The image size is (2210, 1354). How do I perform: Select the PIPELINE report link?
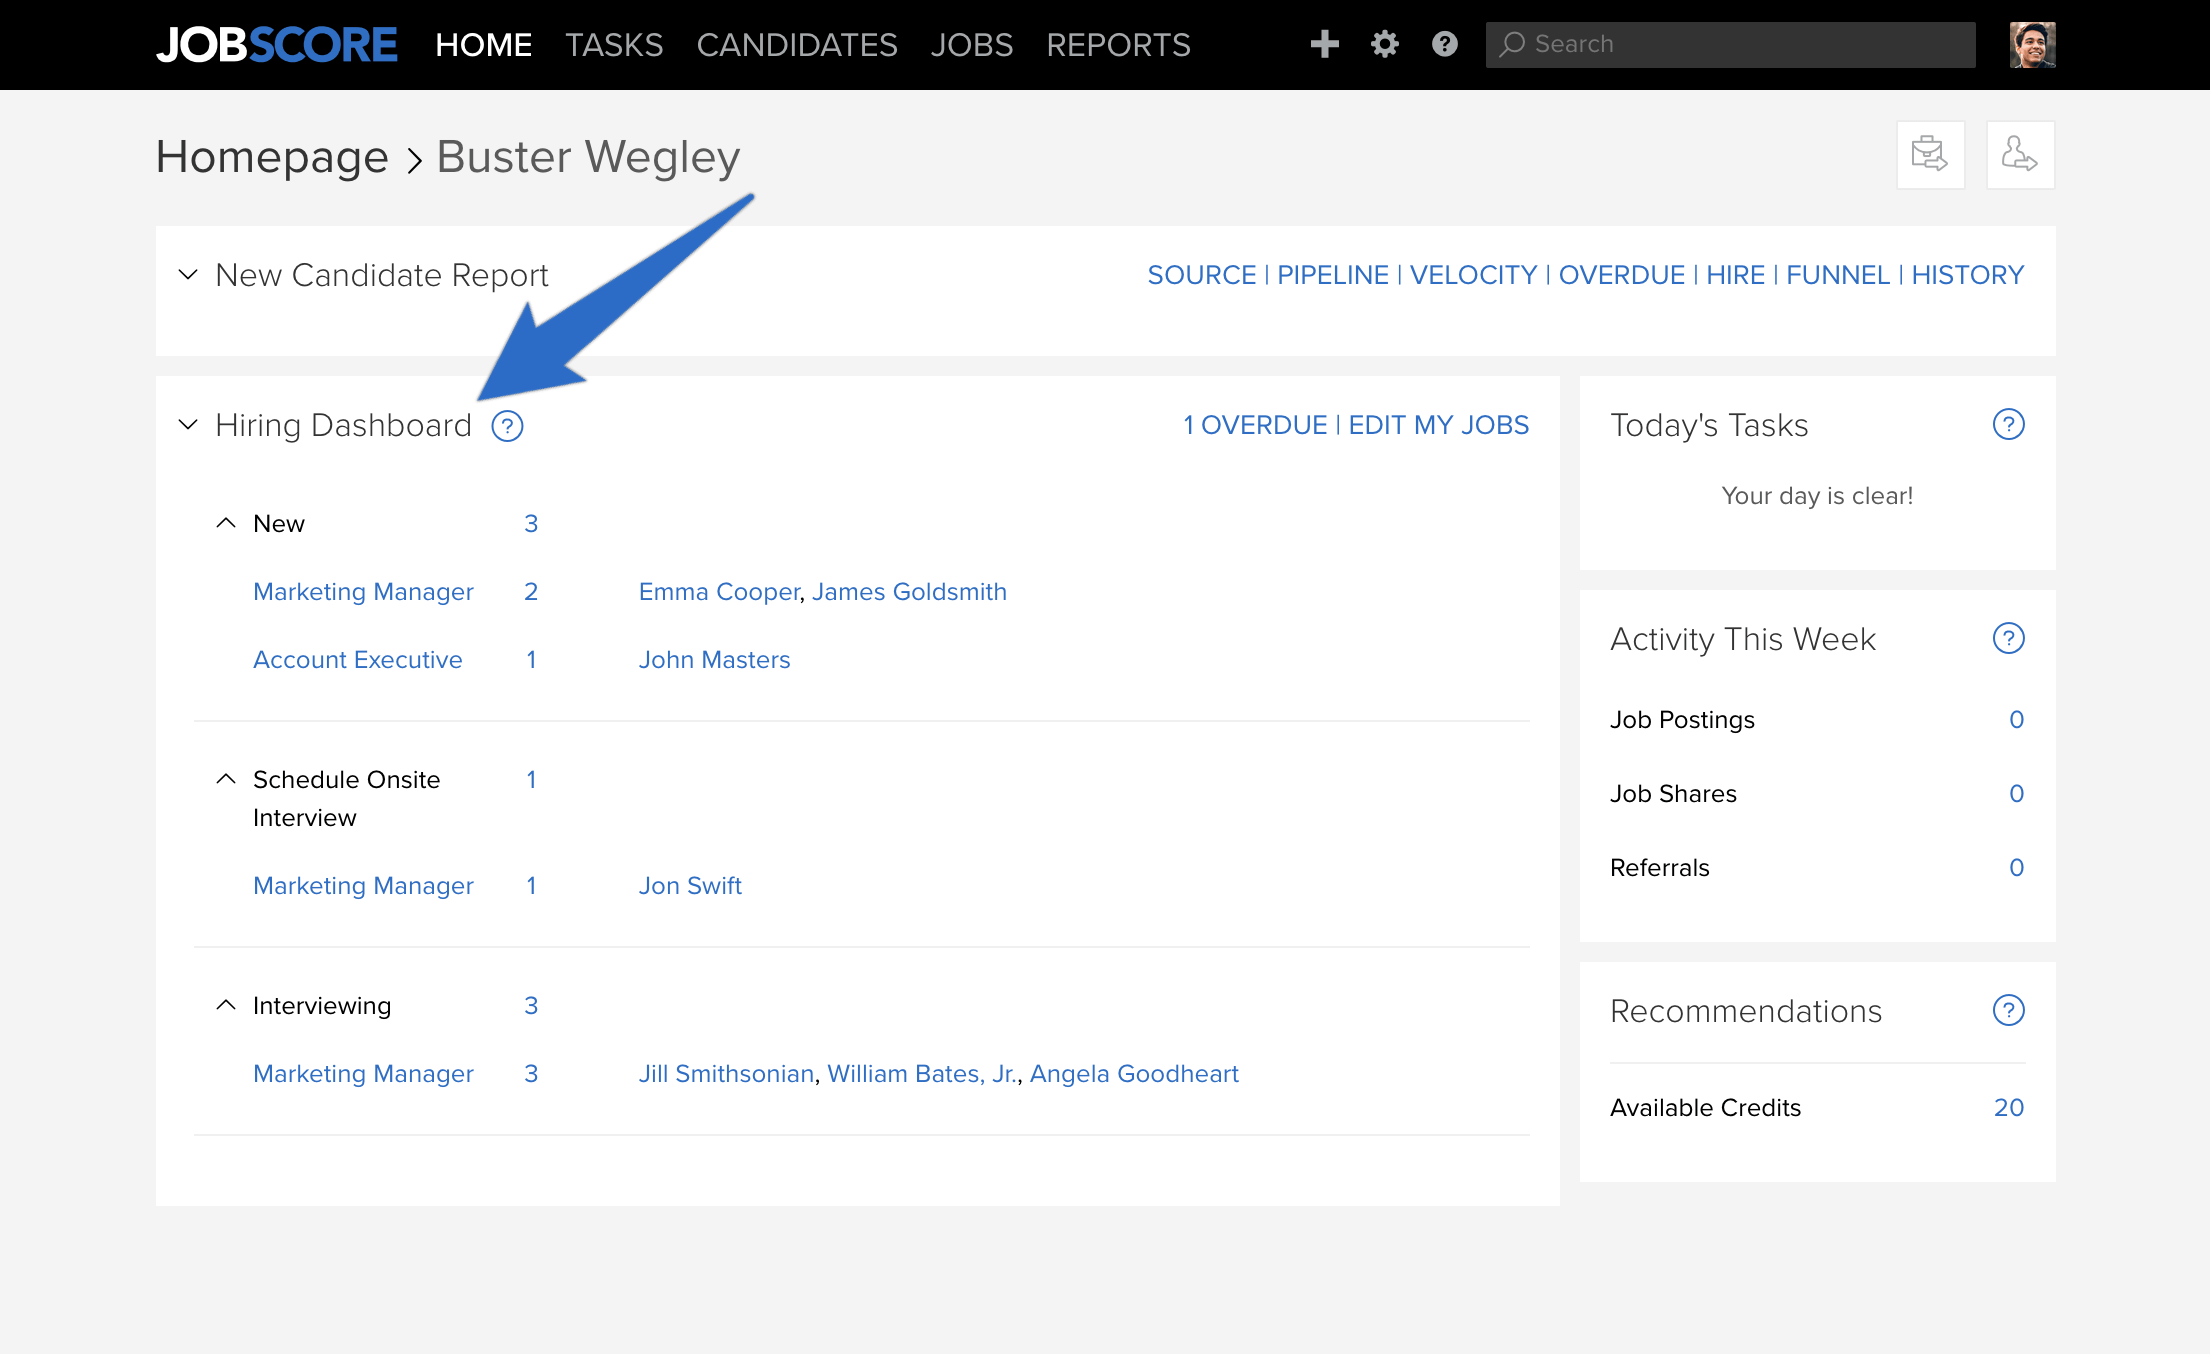(x=1333, y=275)
